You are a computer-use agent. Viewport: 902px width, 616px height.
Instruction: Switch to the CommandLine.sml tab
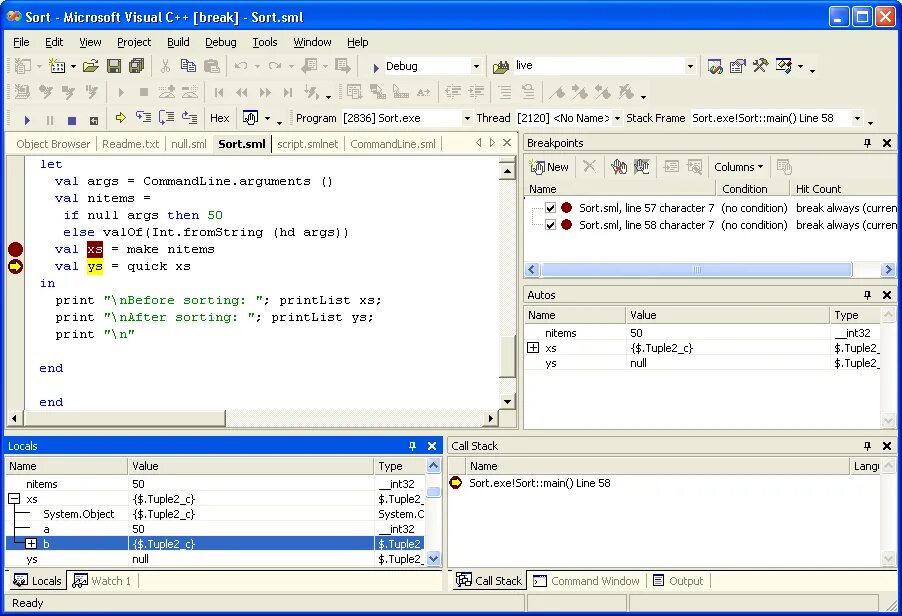[393, 144]
